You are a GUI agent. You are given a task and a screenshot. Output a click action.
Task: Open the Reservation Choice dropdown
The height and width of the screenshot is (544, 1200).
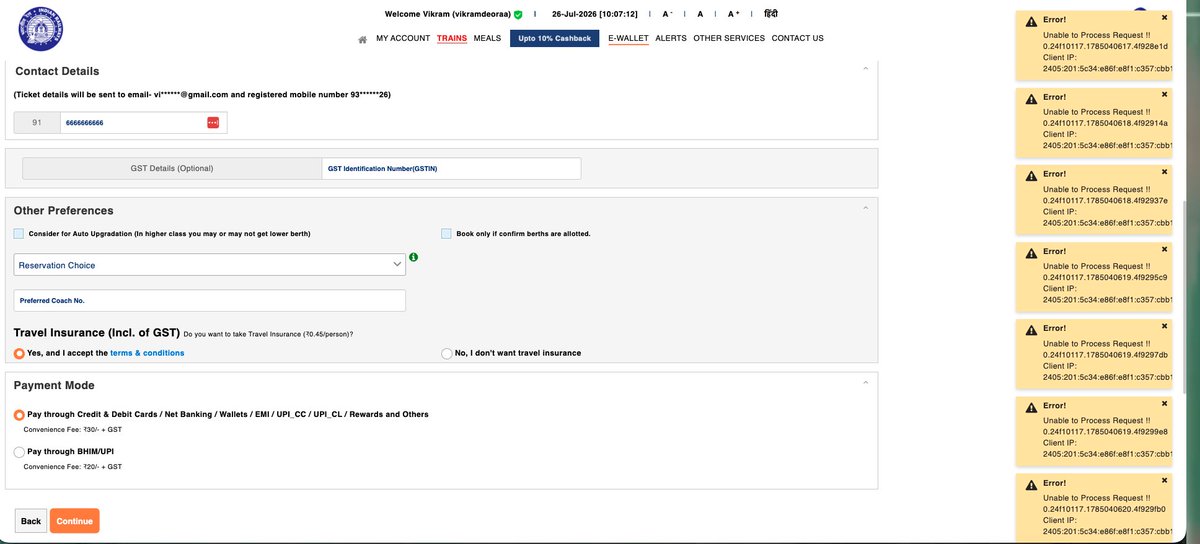(x=210, y=265)
